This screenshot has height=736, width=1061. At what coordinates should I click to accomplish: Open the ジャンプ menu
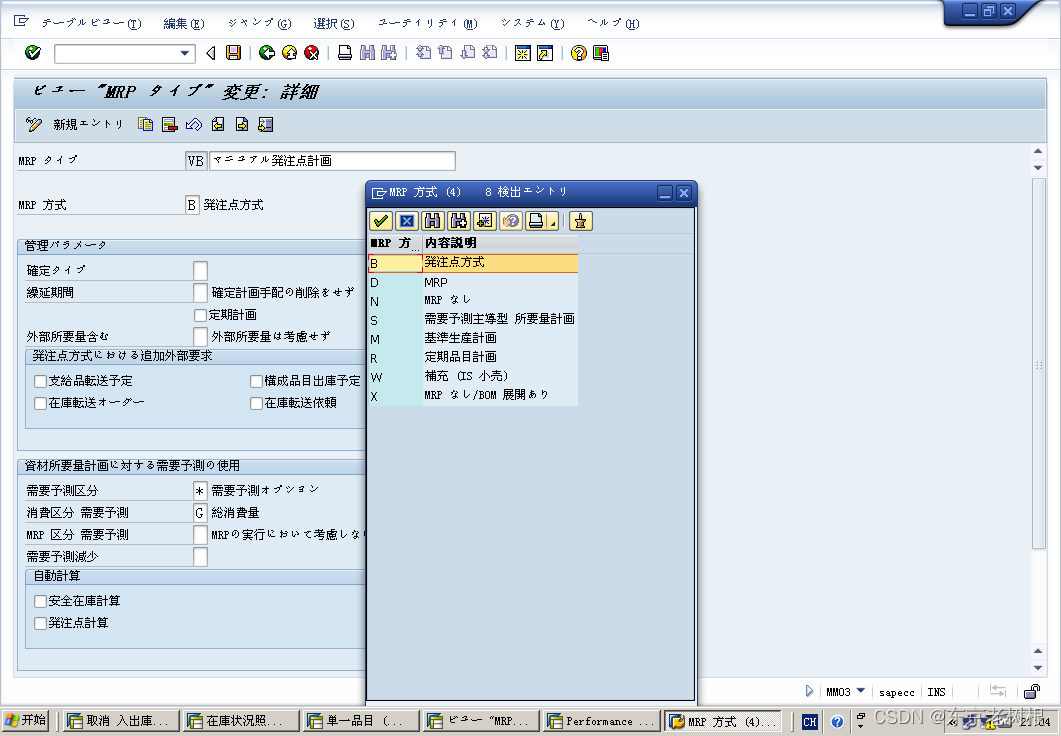pos(259,24)
